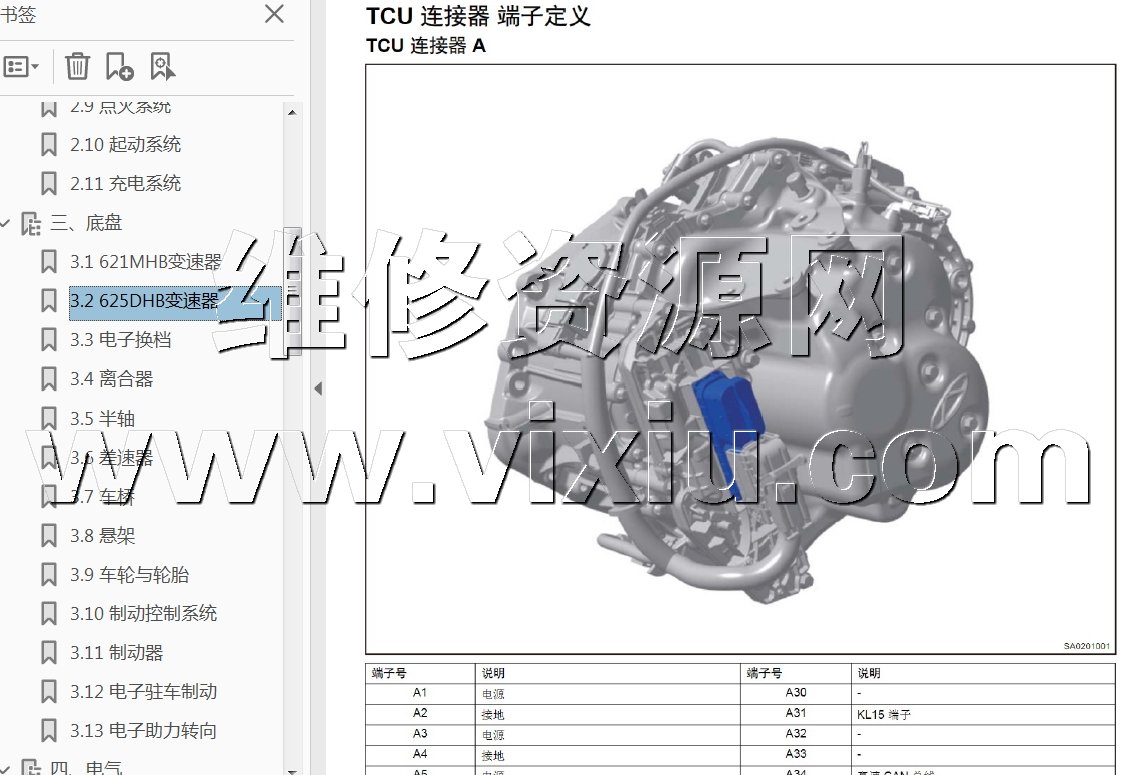Collapse the 三、底盘 bookmark section
The image size is (1122, 775).
click(6, 223)
